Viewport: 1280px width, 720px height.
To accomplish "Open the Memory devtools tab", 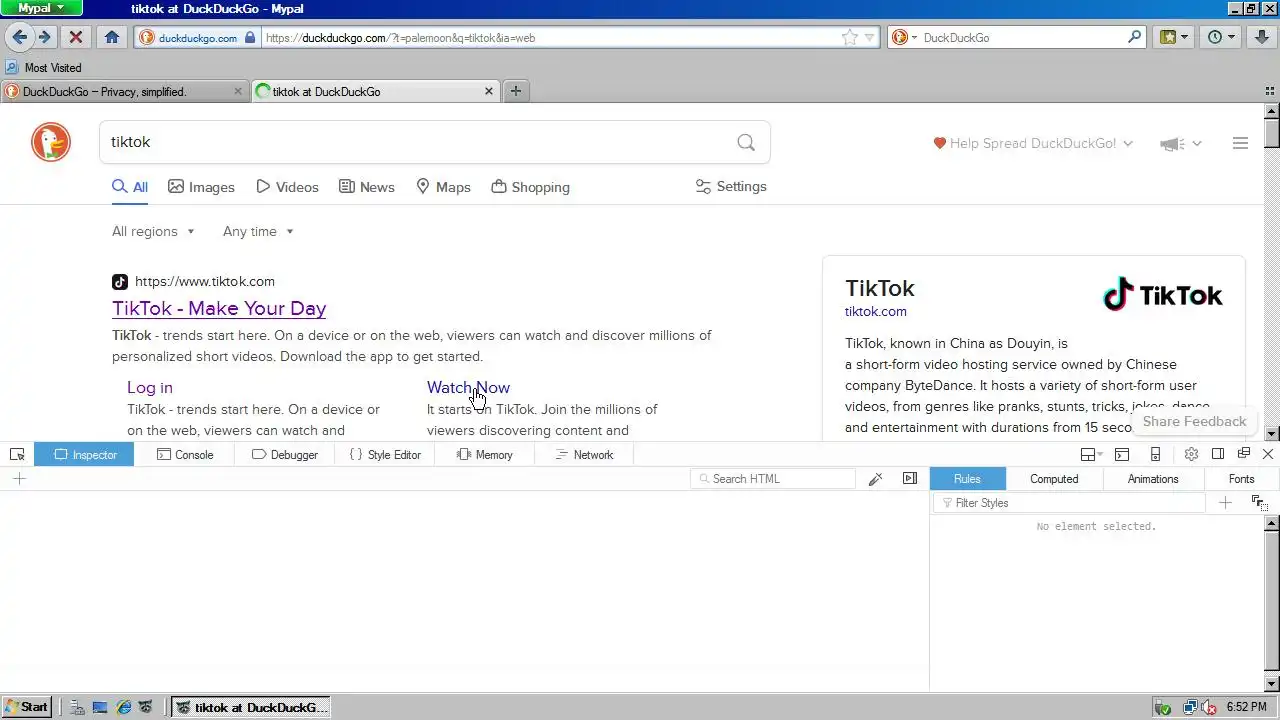I will 485,454.
